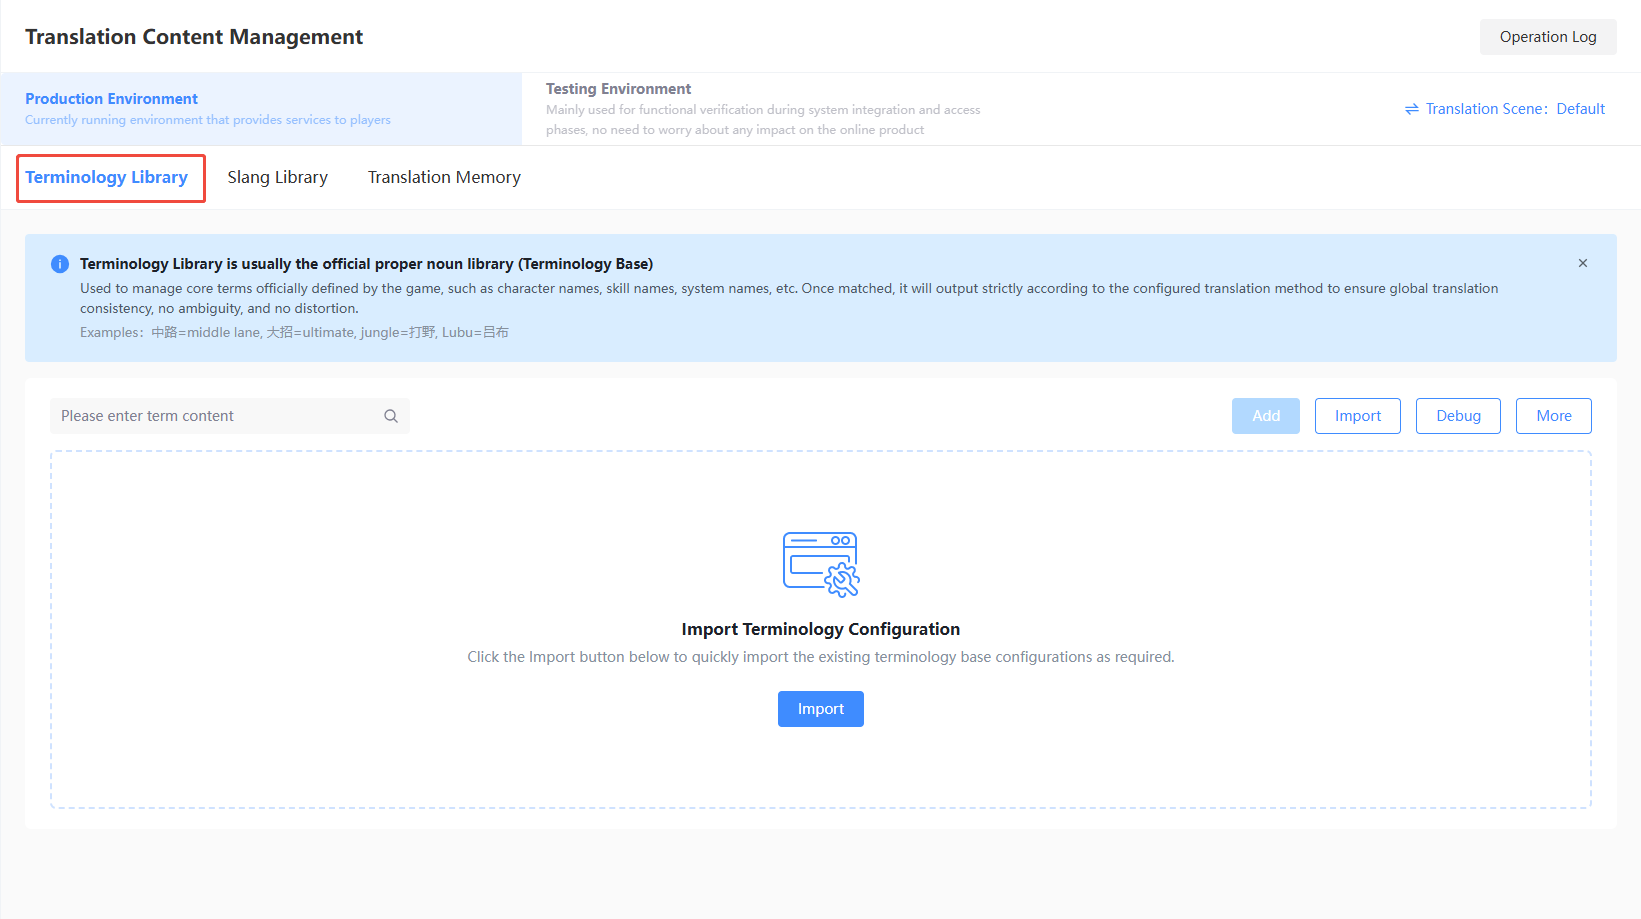
Task: Click the swap arrows icon beside Translation Scene
Action: tap(1412, 109)
